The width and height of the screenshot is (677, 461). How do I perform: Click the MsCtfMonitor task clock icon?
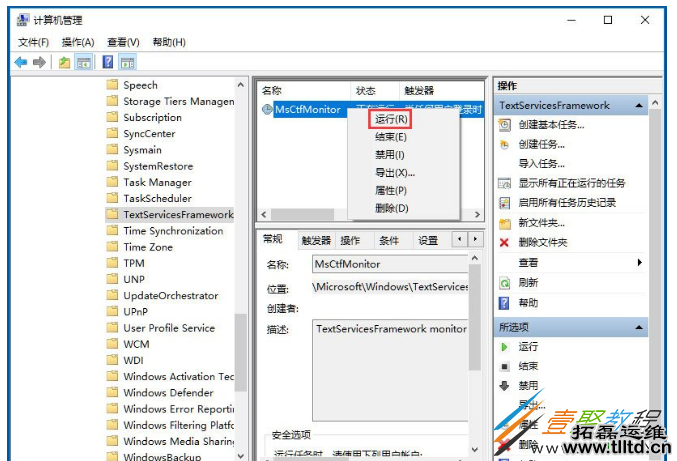[267, 109]
